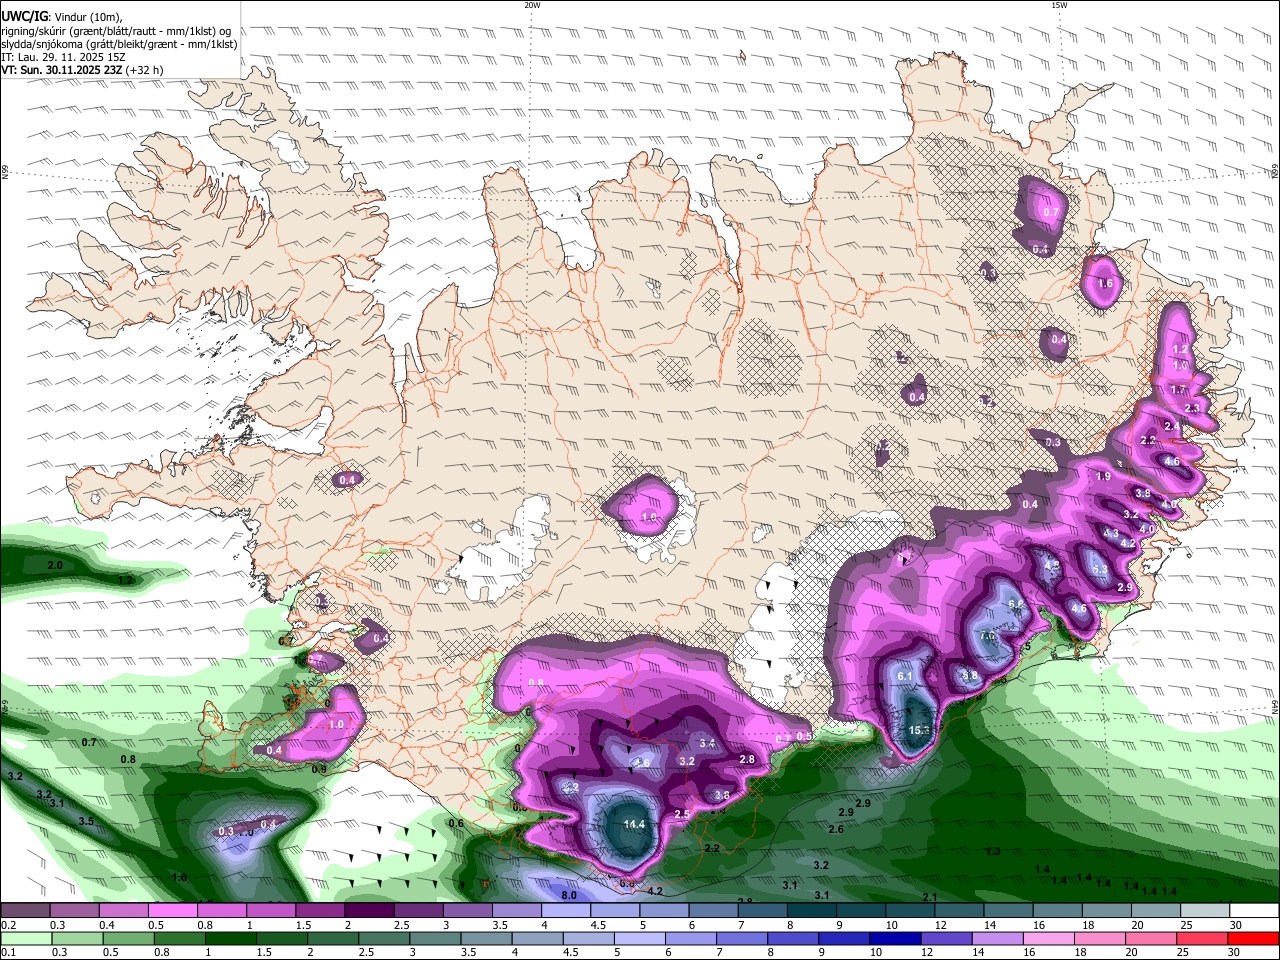Screen dimensions: 1280x960
Task: Click valid time 'VT: Sun. 30.11.2025 23Z (+32 h)'
Action: pyautogui.click(x=82, y=70)
